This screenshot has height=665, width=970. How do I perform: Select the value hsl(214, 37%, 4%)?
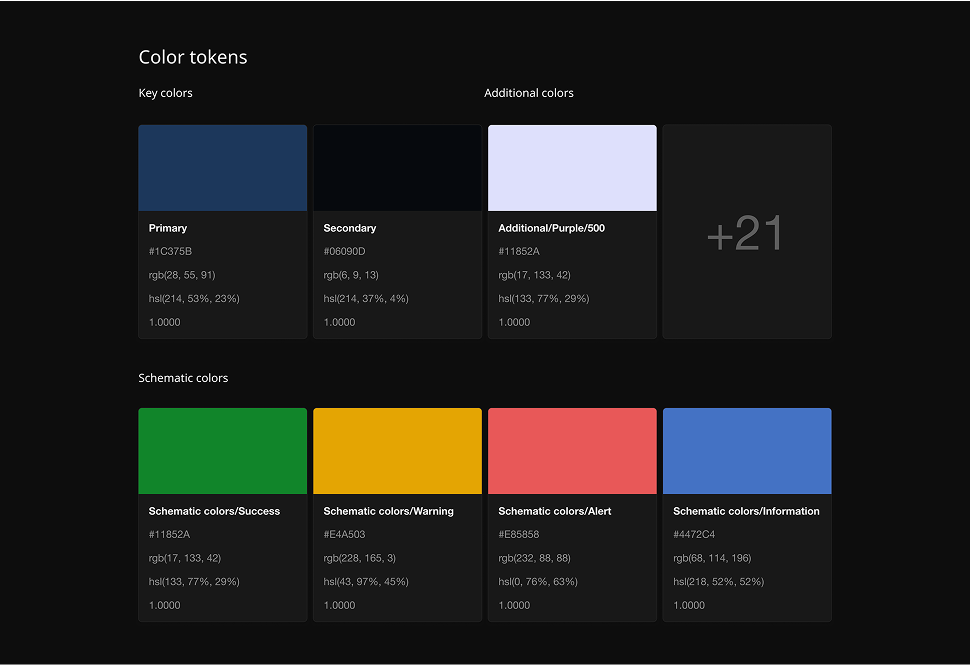pyautogui.click(x=366, y=298)
